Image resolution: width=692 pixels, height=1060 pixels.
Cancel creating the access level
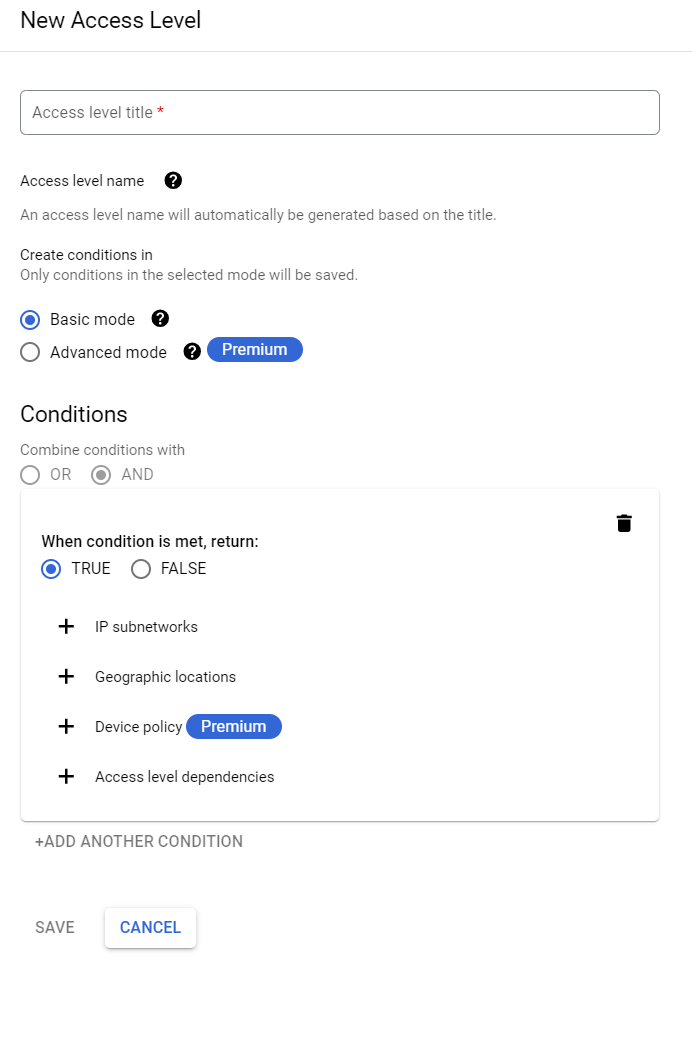150,927
